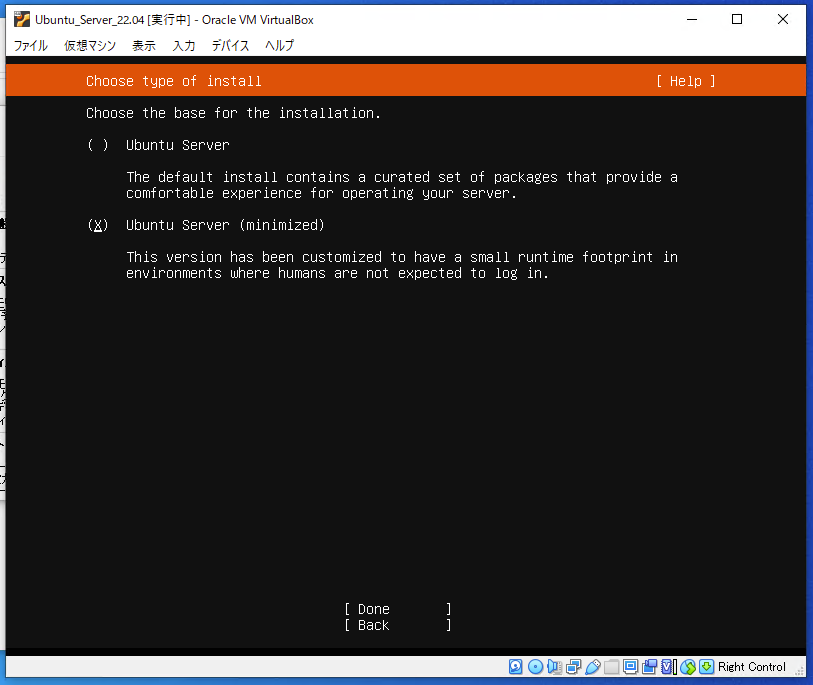The width and height of the screenshot is (813, 685).
Task: Select Ubuntu Server (minimized) radio option
Action: coord(98,225)
